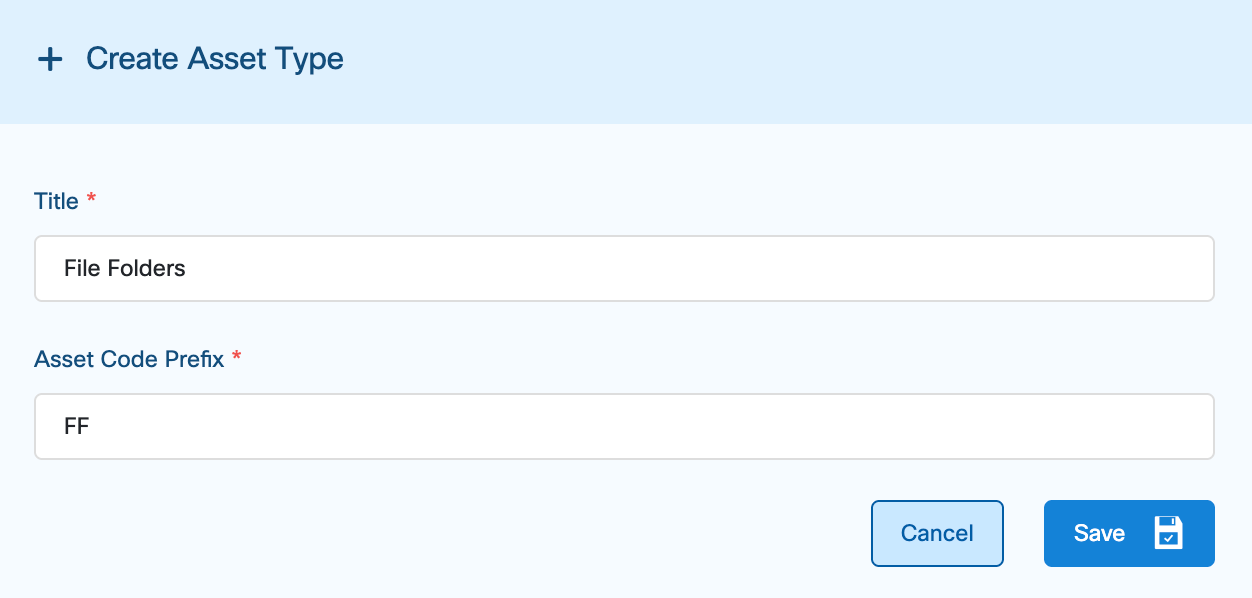
Task: Click the Save button
Action: [x=1129, y=533]
